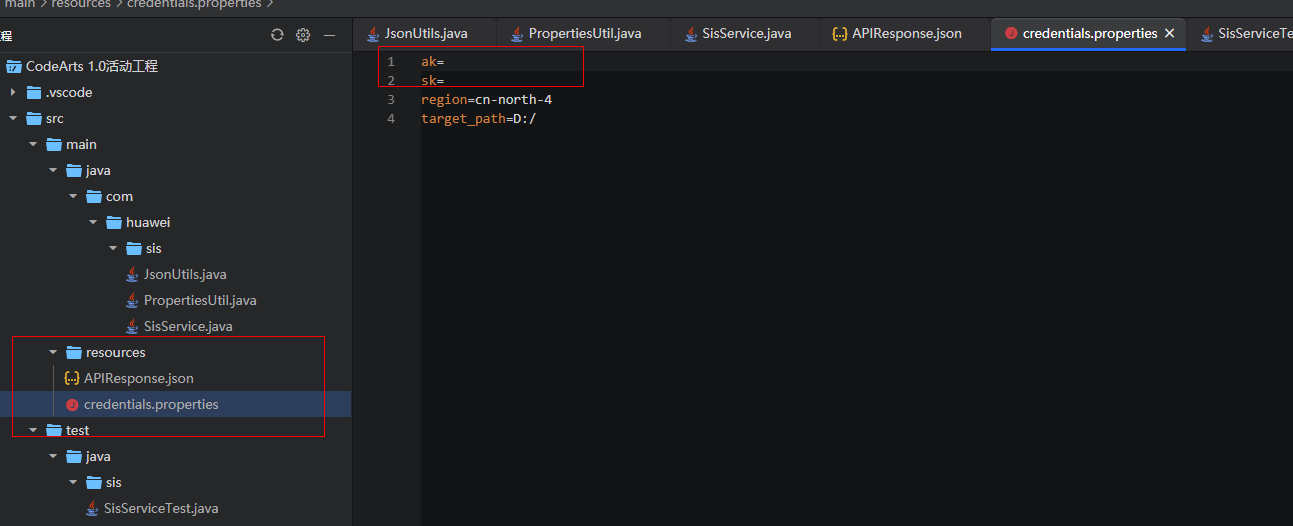Collapse the src folder
Viewport: 1293px width, 526px height.
point(13,119)
